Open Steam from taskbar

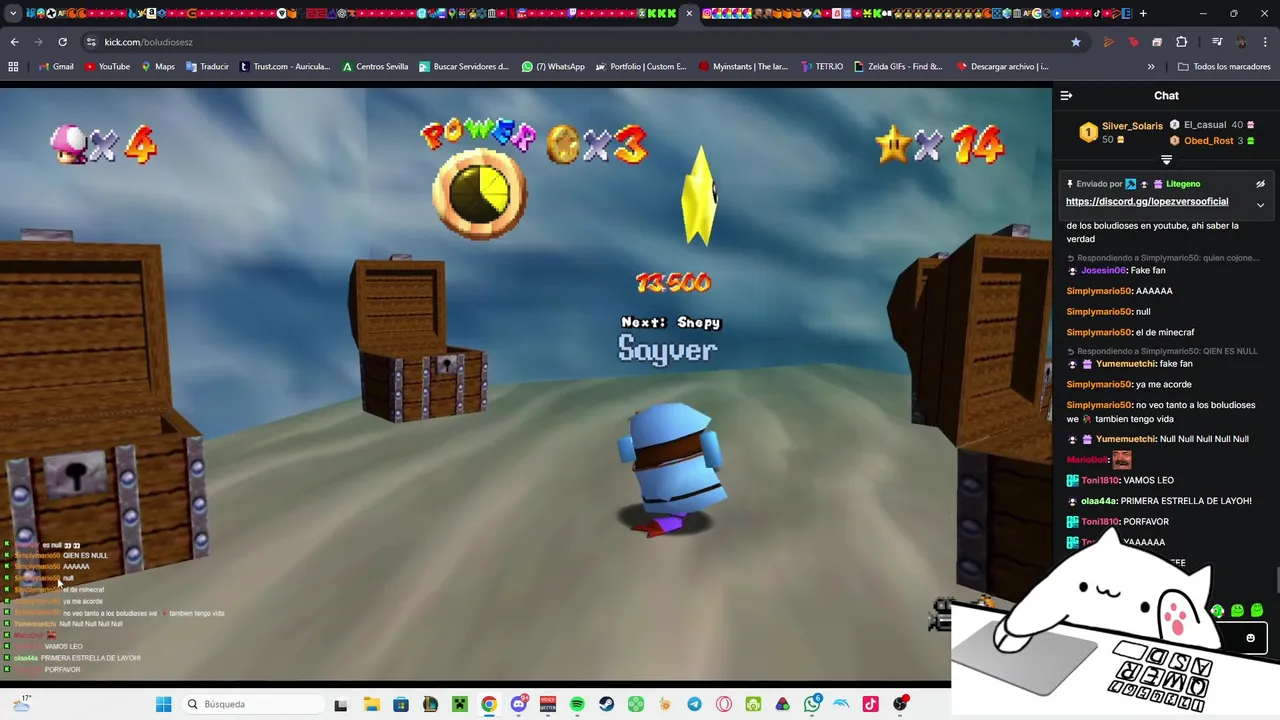(x=606, y=704)
